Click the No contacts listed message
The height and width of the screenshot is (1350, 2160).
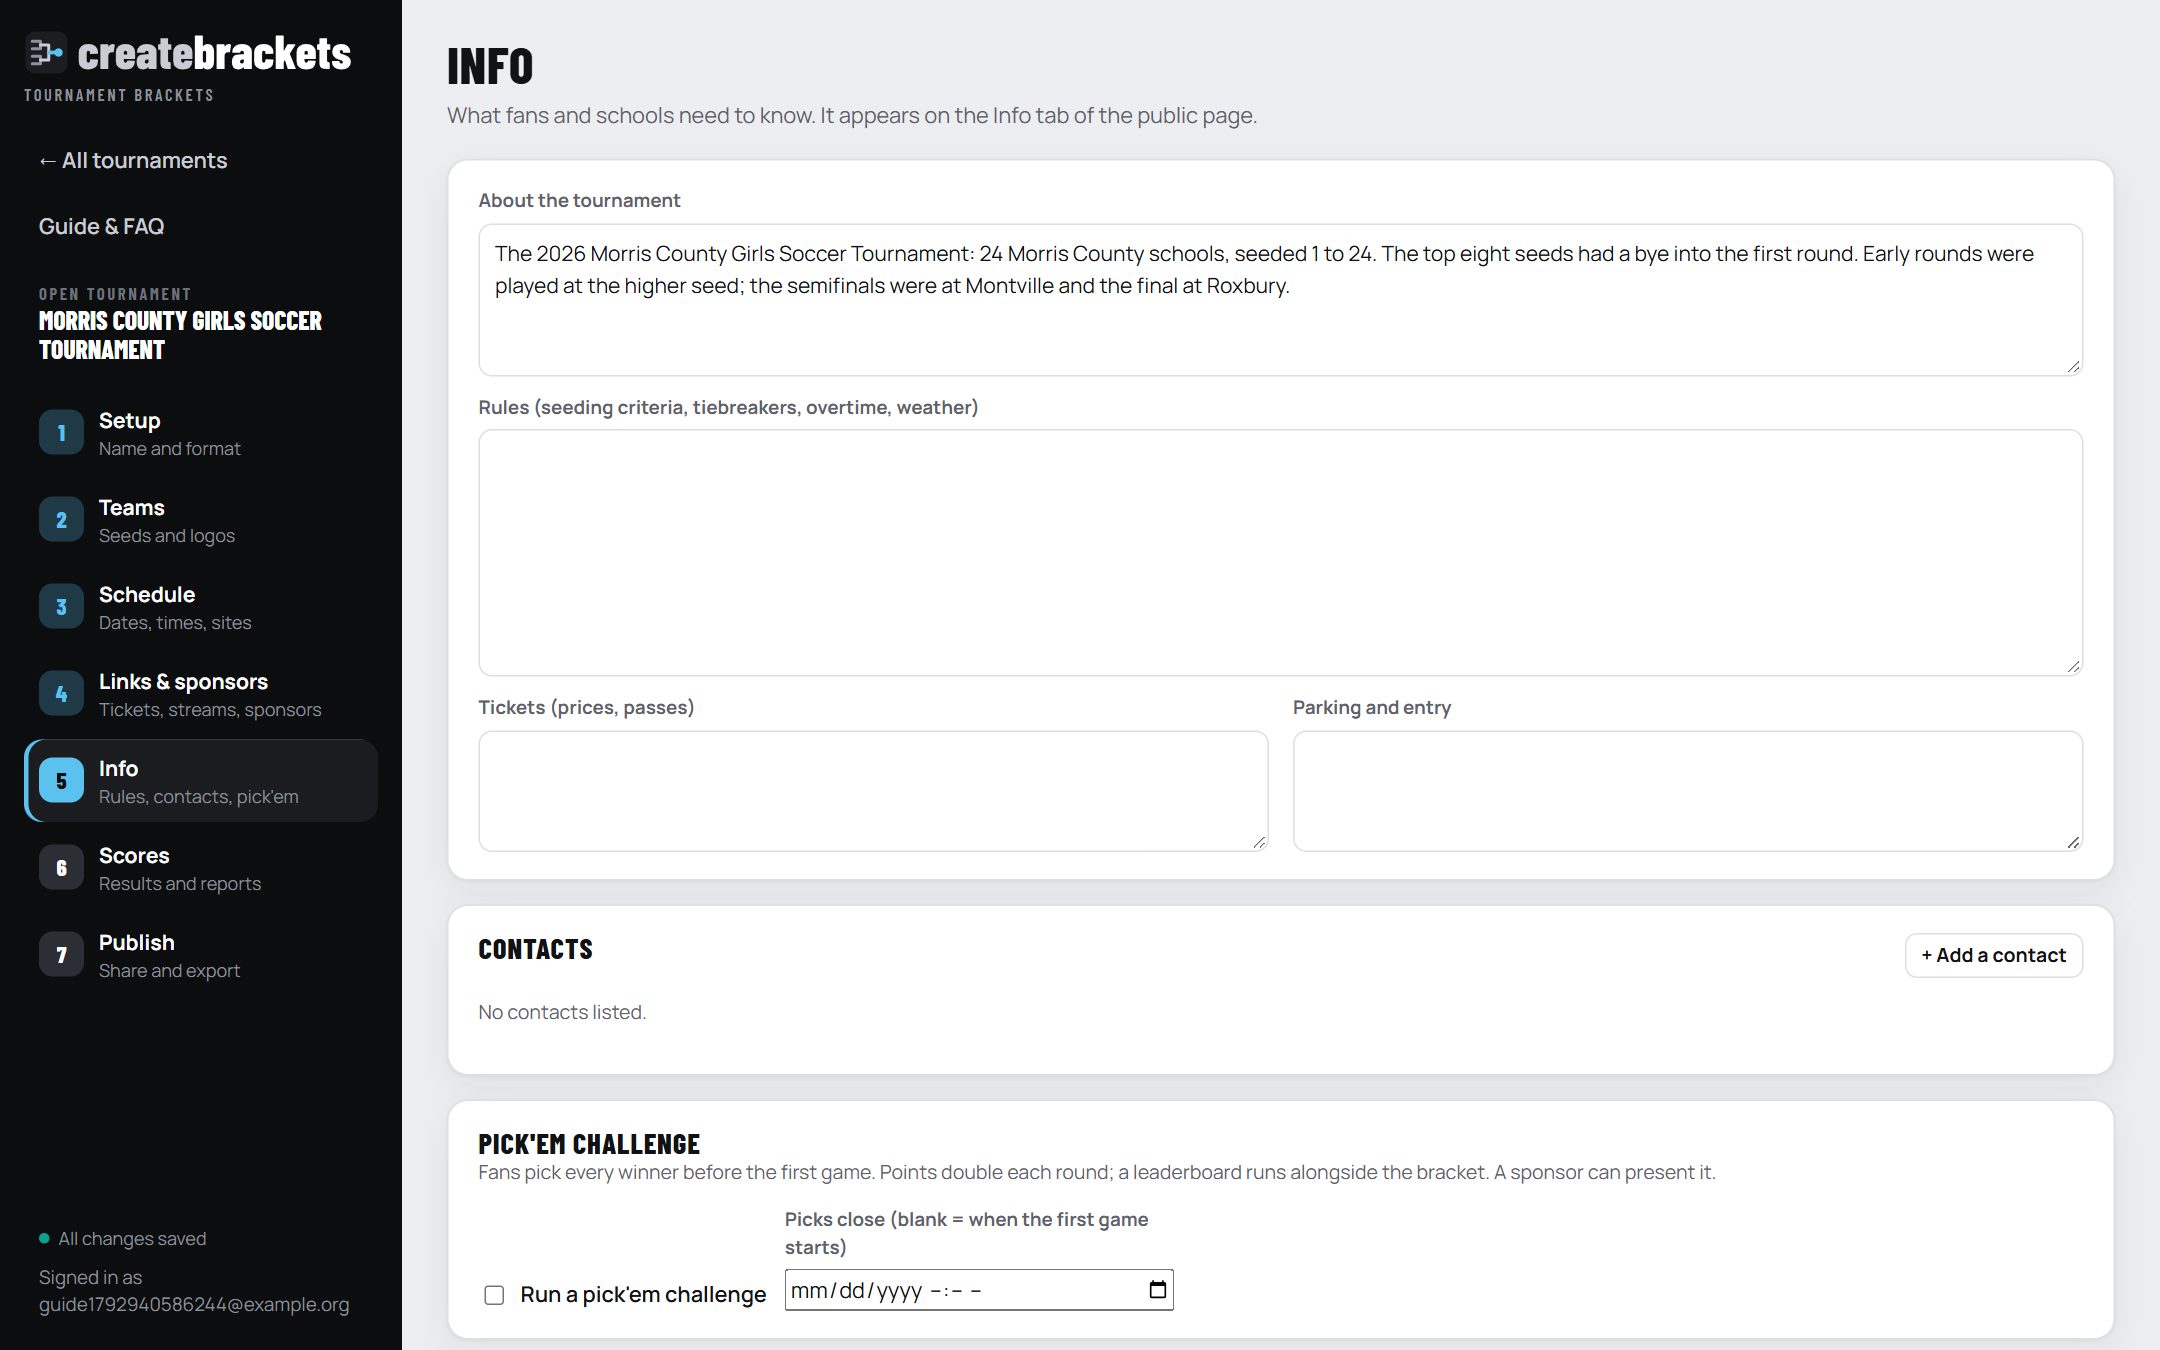tap(562, 1012)
